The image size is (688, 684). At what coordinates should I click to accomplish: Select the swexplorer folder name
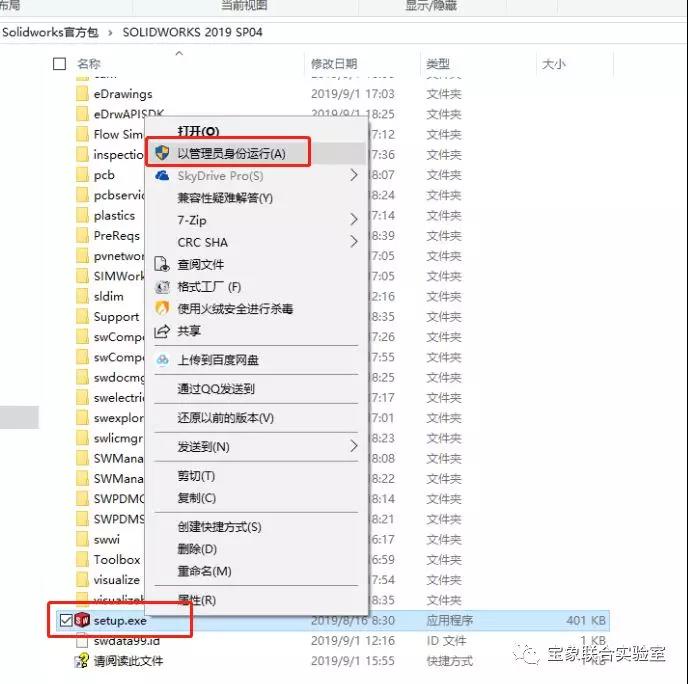118,418
